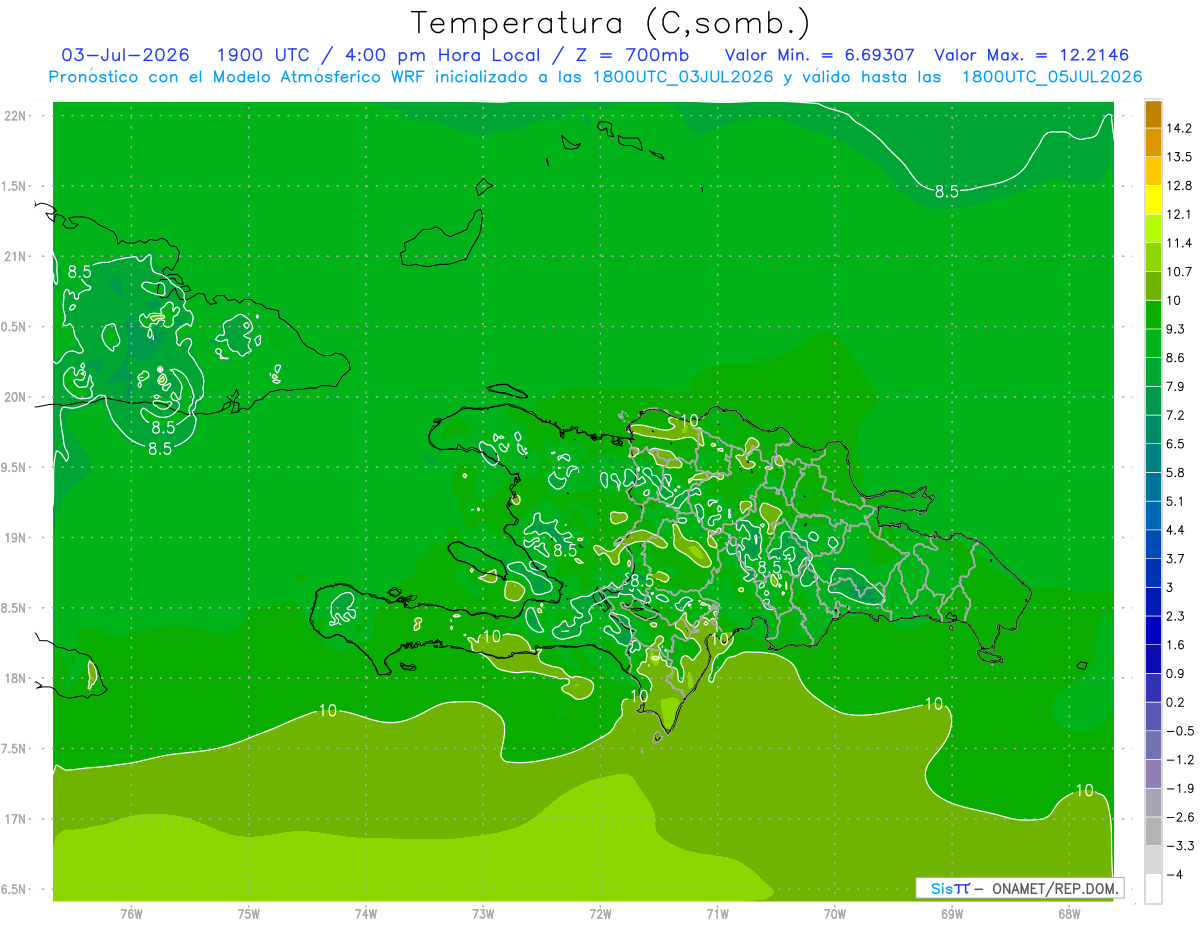
Task: Click the '4.4' legend label
Action: pyautogui.click(x=1177, y=530)
